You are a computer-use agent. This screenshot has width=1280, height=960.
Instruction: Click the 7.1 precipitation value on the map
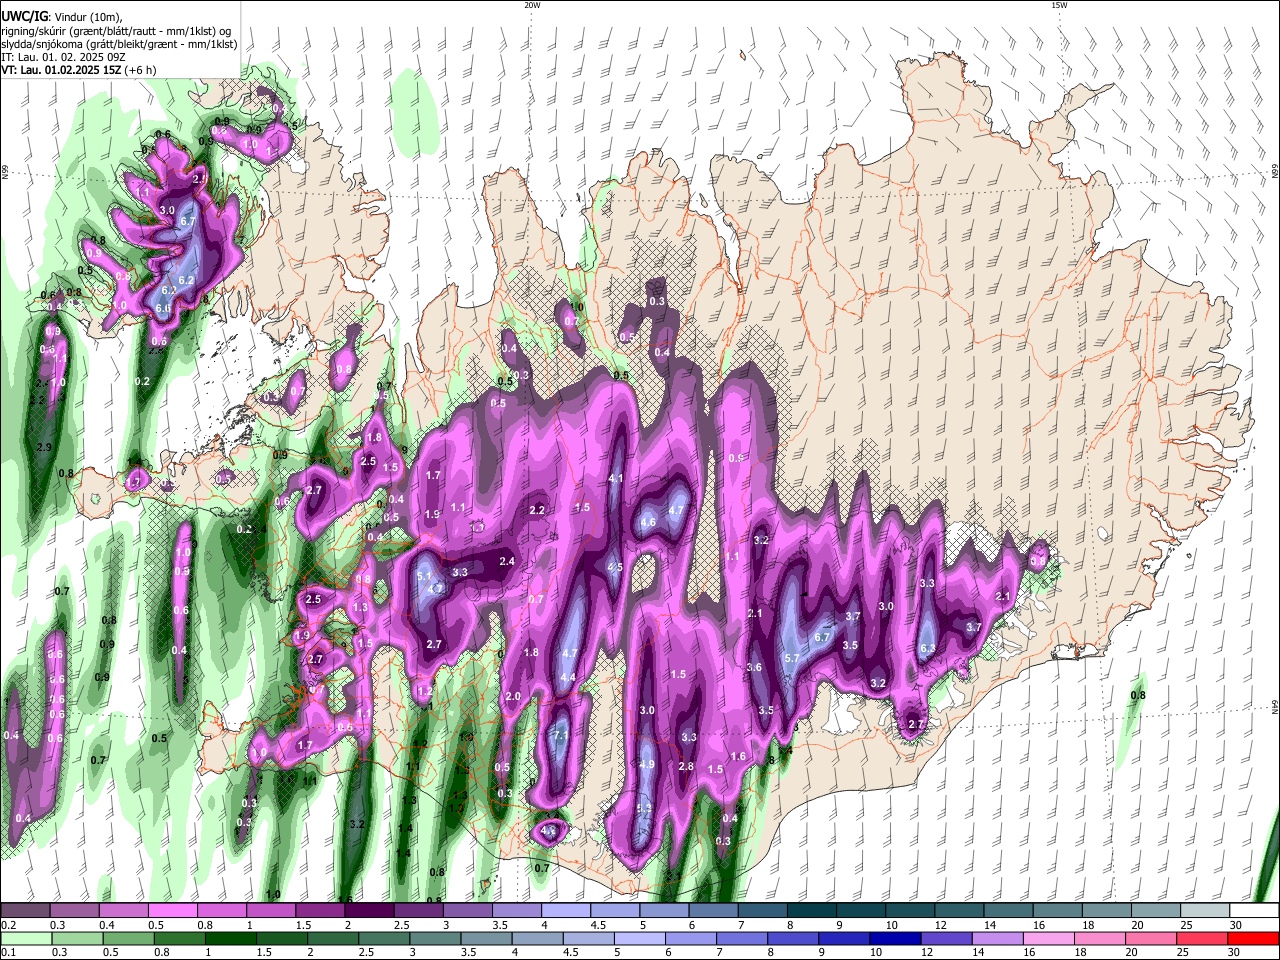click(560, 736)
